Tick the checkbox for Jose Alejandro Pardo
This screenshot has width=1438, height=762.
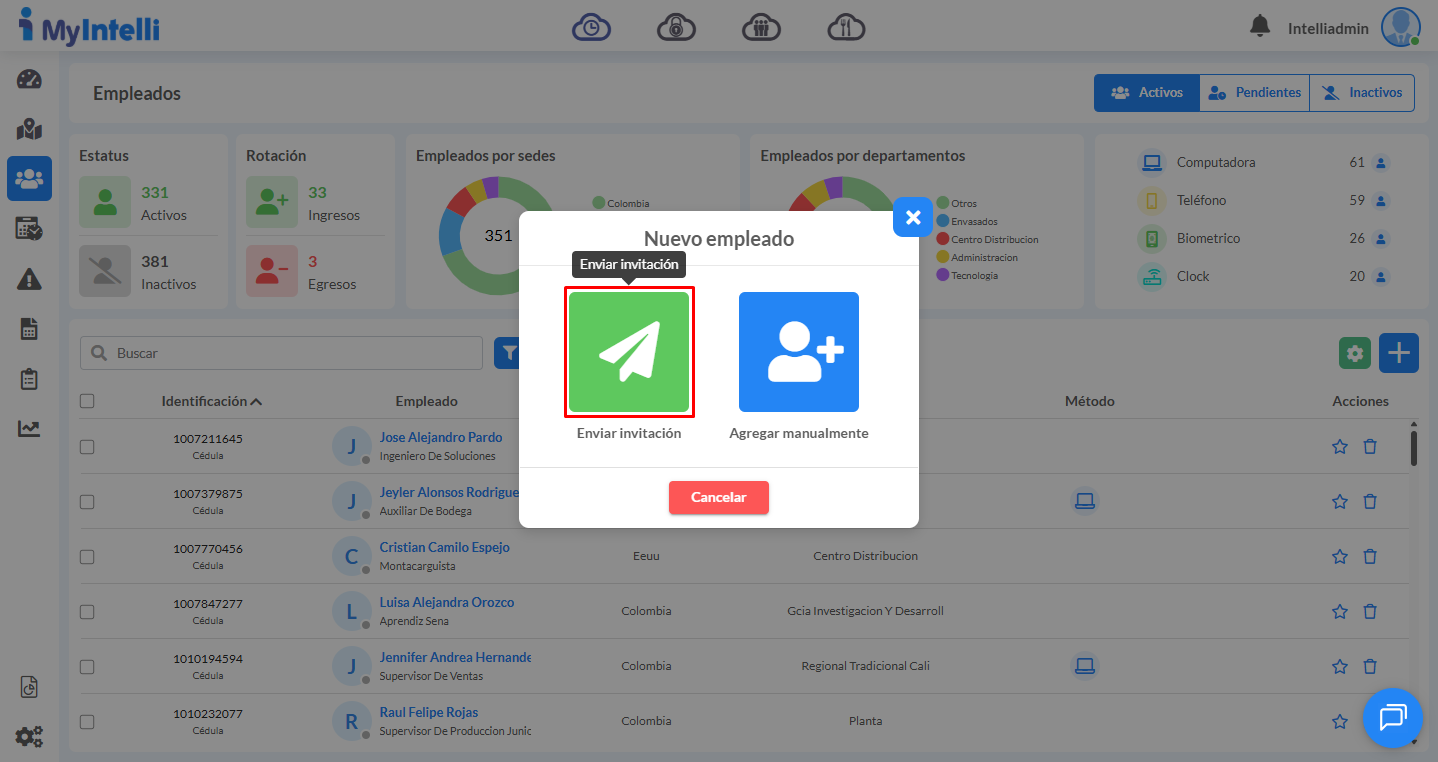click(87, 446)
